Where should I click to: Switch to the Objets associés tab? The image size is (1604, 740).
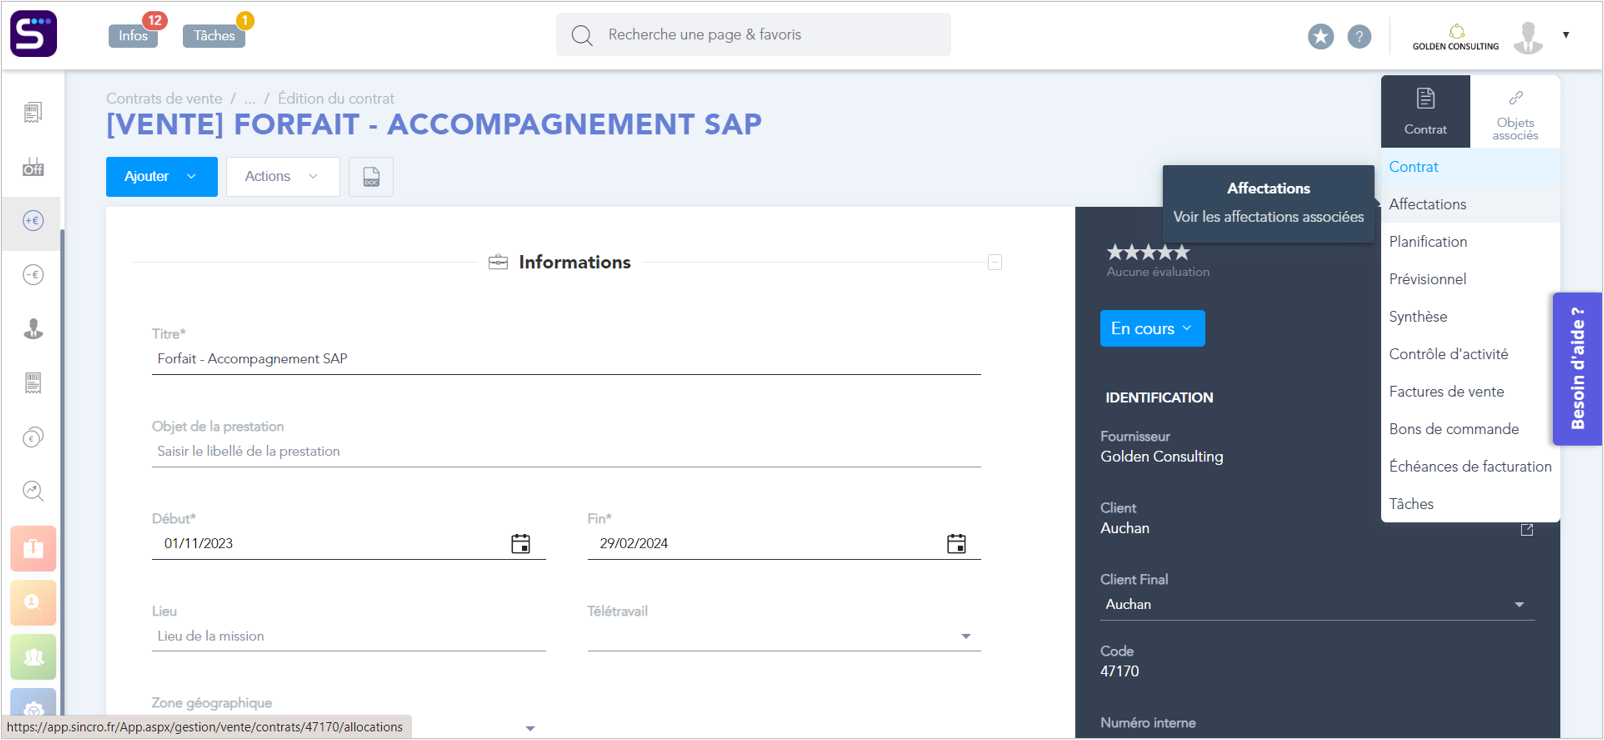[x=1515, y=111]
